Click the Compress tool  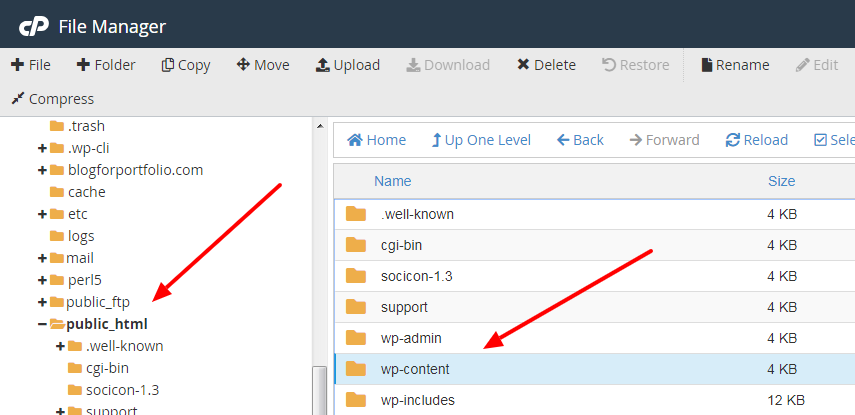tap(52, 99)
